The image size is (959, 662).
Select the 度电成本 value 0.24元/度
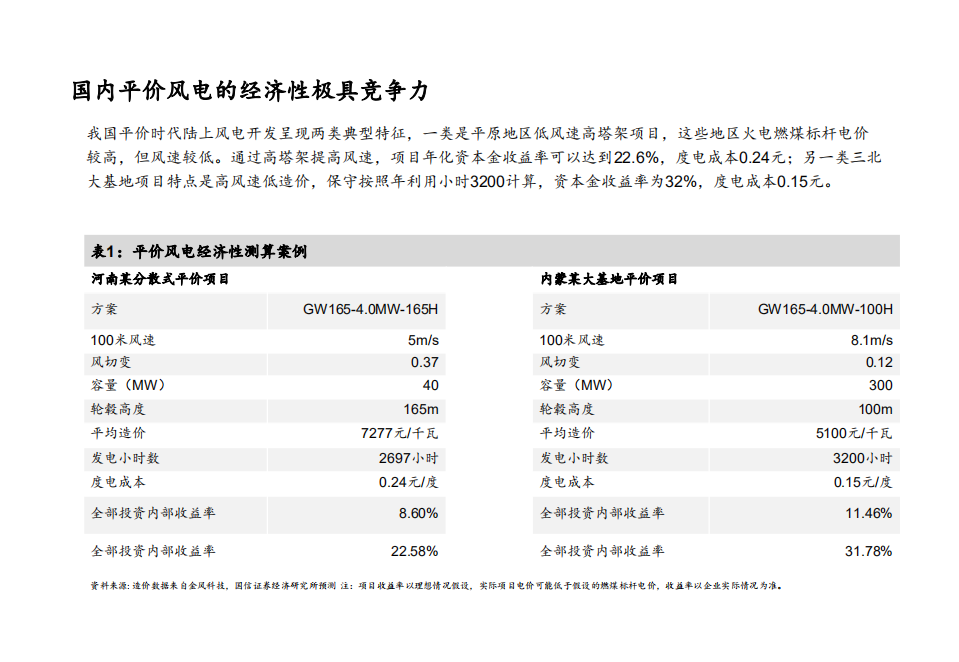406,482
